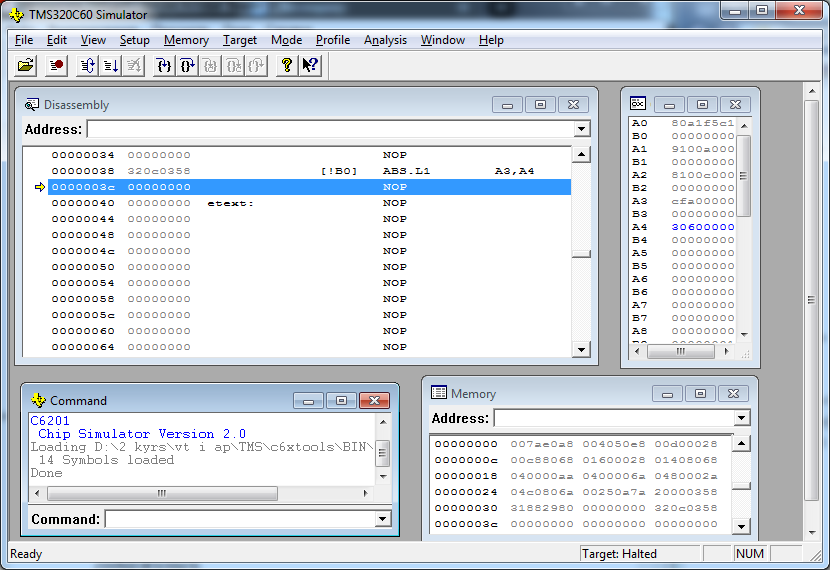The image size is (830, 570).
Task: Click the looping arrow toolbar icon
Action: [x=87, y=66]
